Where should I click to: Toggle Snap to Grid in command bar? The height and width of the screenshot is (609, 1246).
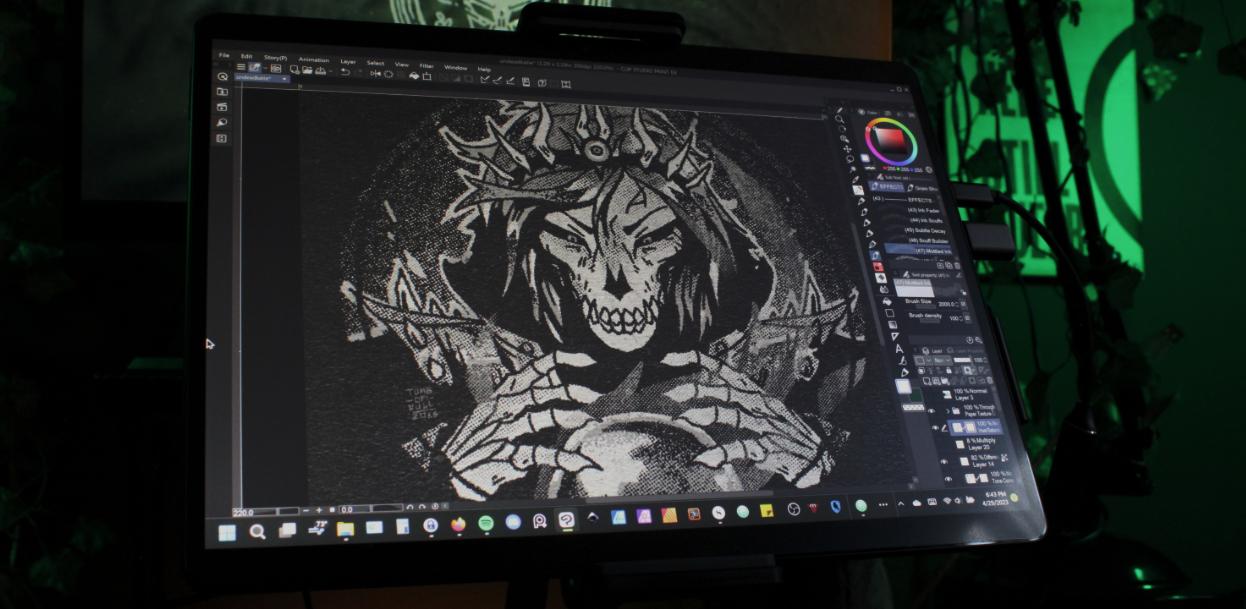pos(510,81)
